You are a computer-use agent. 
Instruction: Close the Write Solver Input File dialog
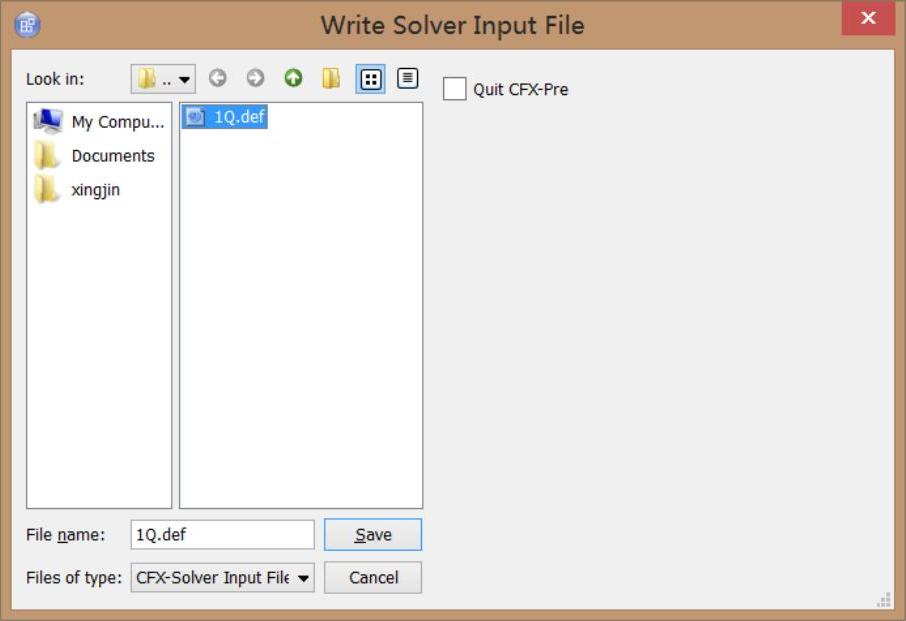click(868, 18)
